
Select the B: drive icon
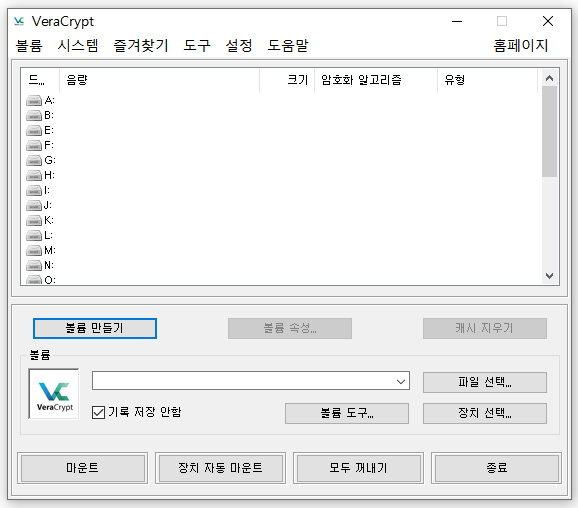34,115
